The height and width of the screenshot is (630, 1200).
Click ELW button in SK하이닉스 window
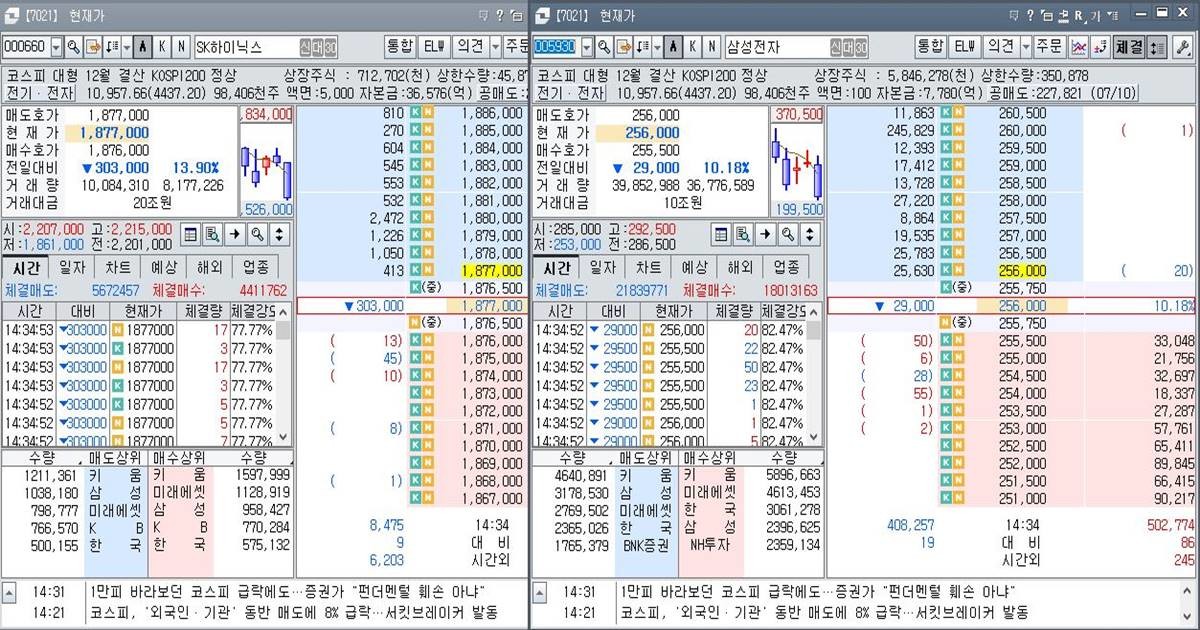pyautogui.click(x=434, y=46)
